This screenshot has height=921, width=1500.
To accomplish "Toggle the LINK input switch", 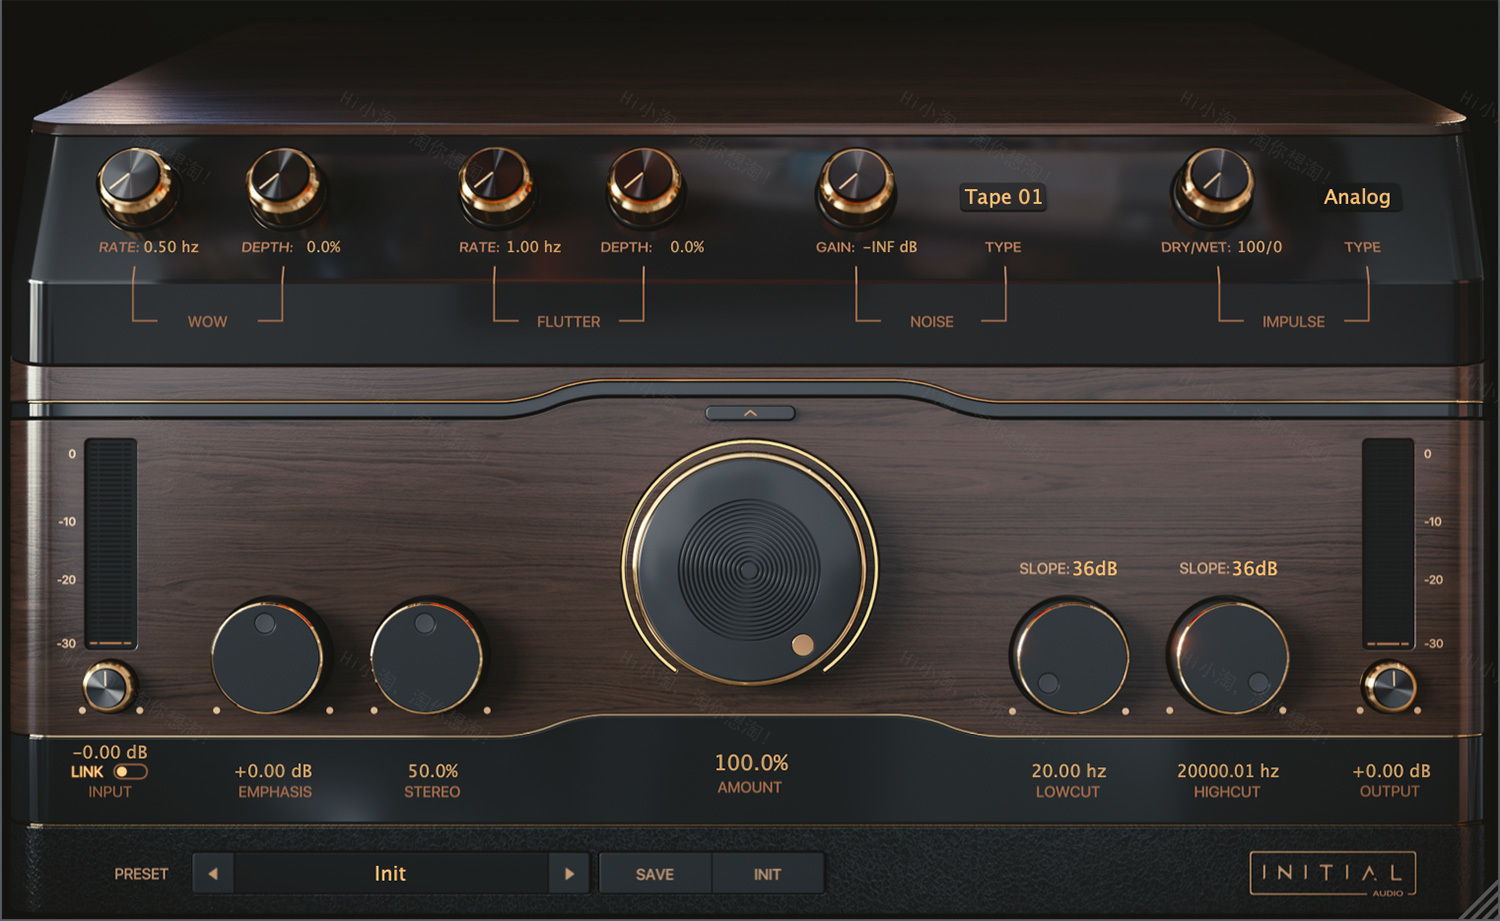I will pyautogui.click(x=131, y=771).
